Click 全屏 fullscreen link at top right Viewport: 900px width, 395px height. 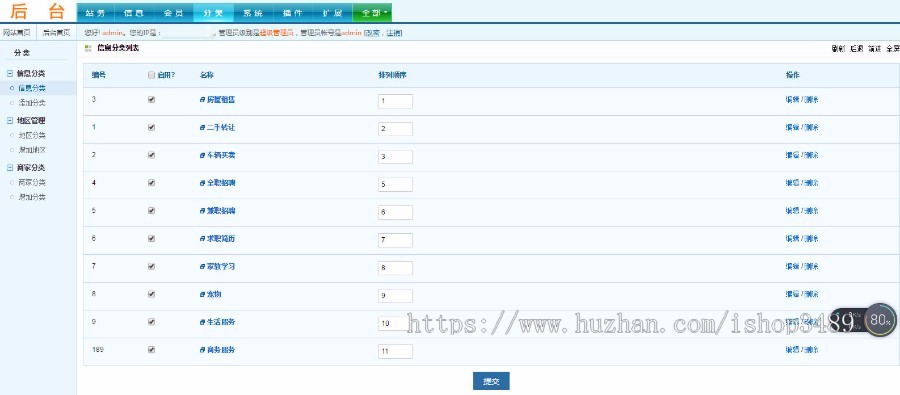(x=893, y=49)
